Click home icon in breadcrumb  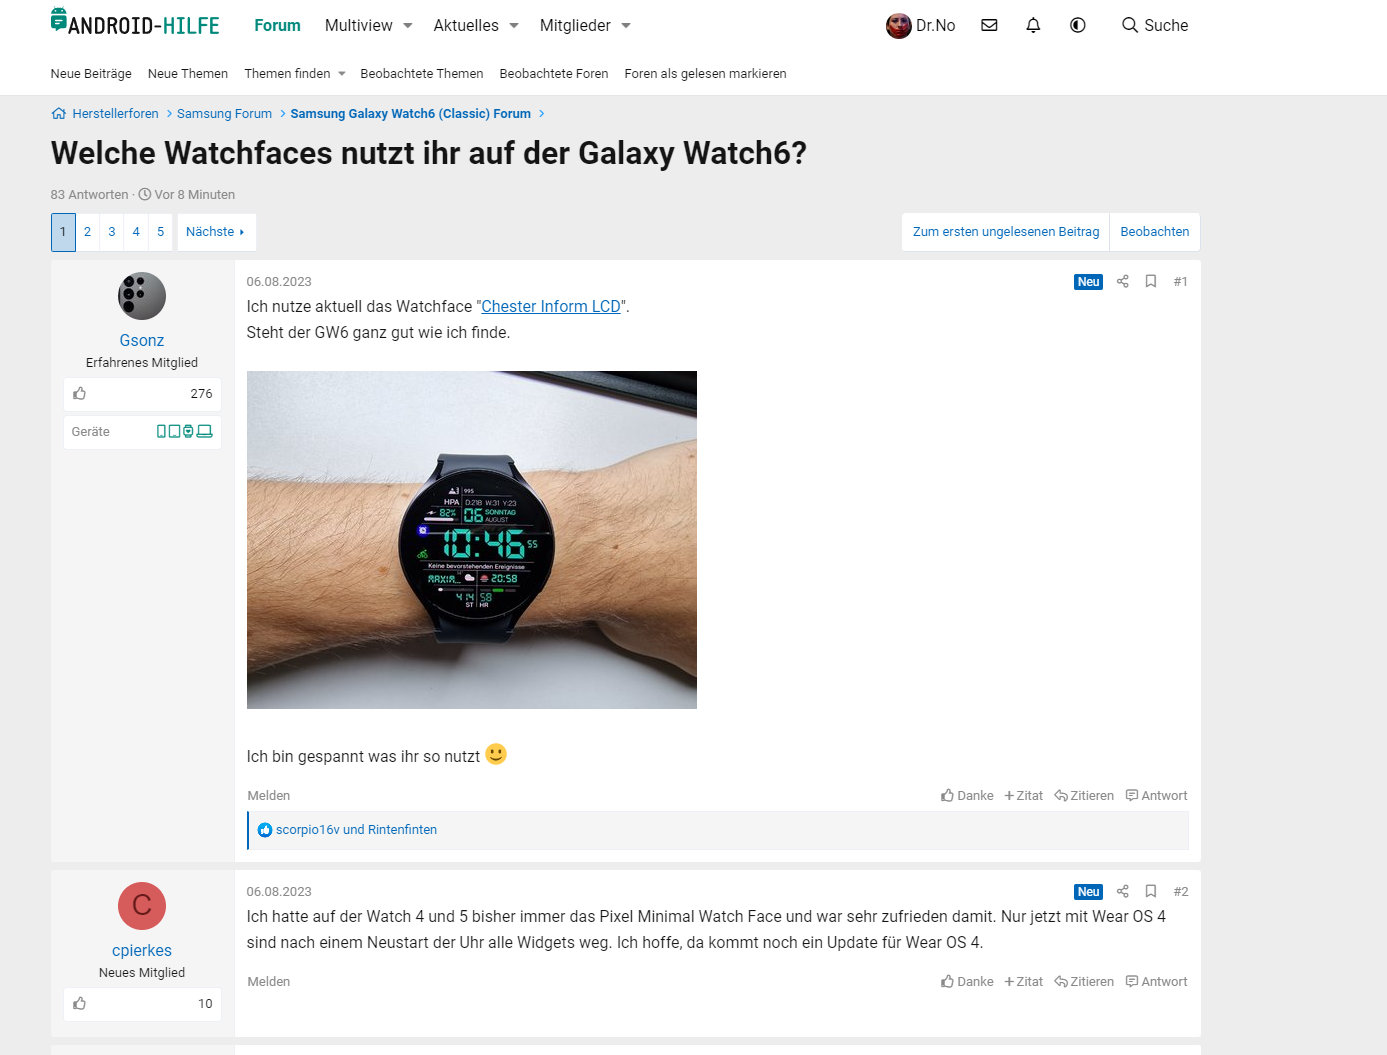59,113
